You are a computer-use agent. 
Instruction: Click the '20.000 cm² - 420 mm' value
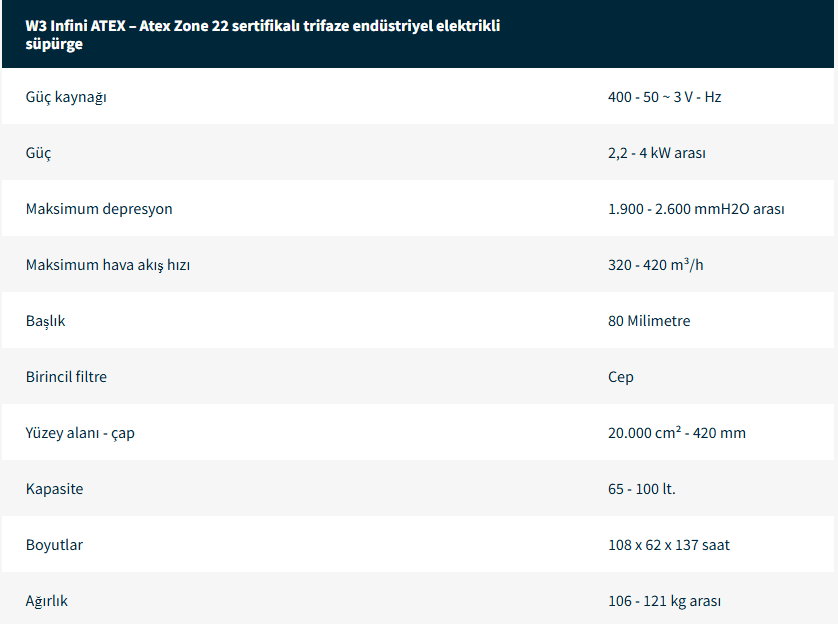677,433
